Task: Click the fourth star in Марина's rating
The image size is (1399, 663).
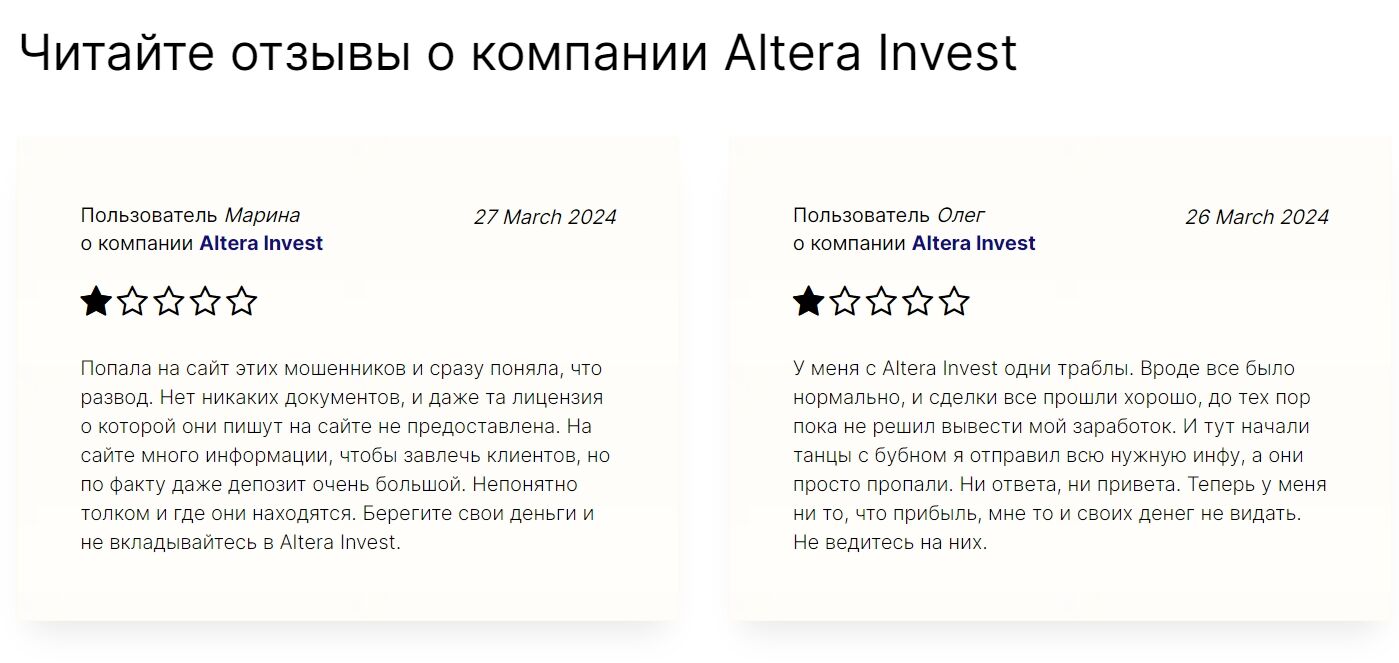Action: pos(205,301)
